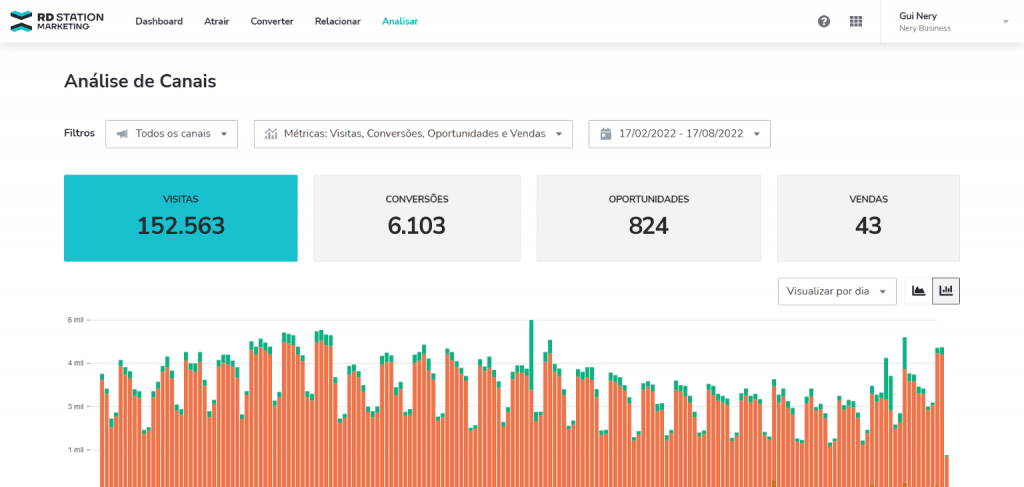Open the apps grid icon
The image size is (1024, 487).
tap(855, 21)
